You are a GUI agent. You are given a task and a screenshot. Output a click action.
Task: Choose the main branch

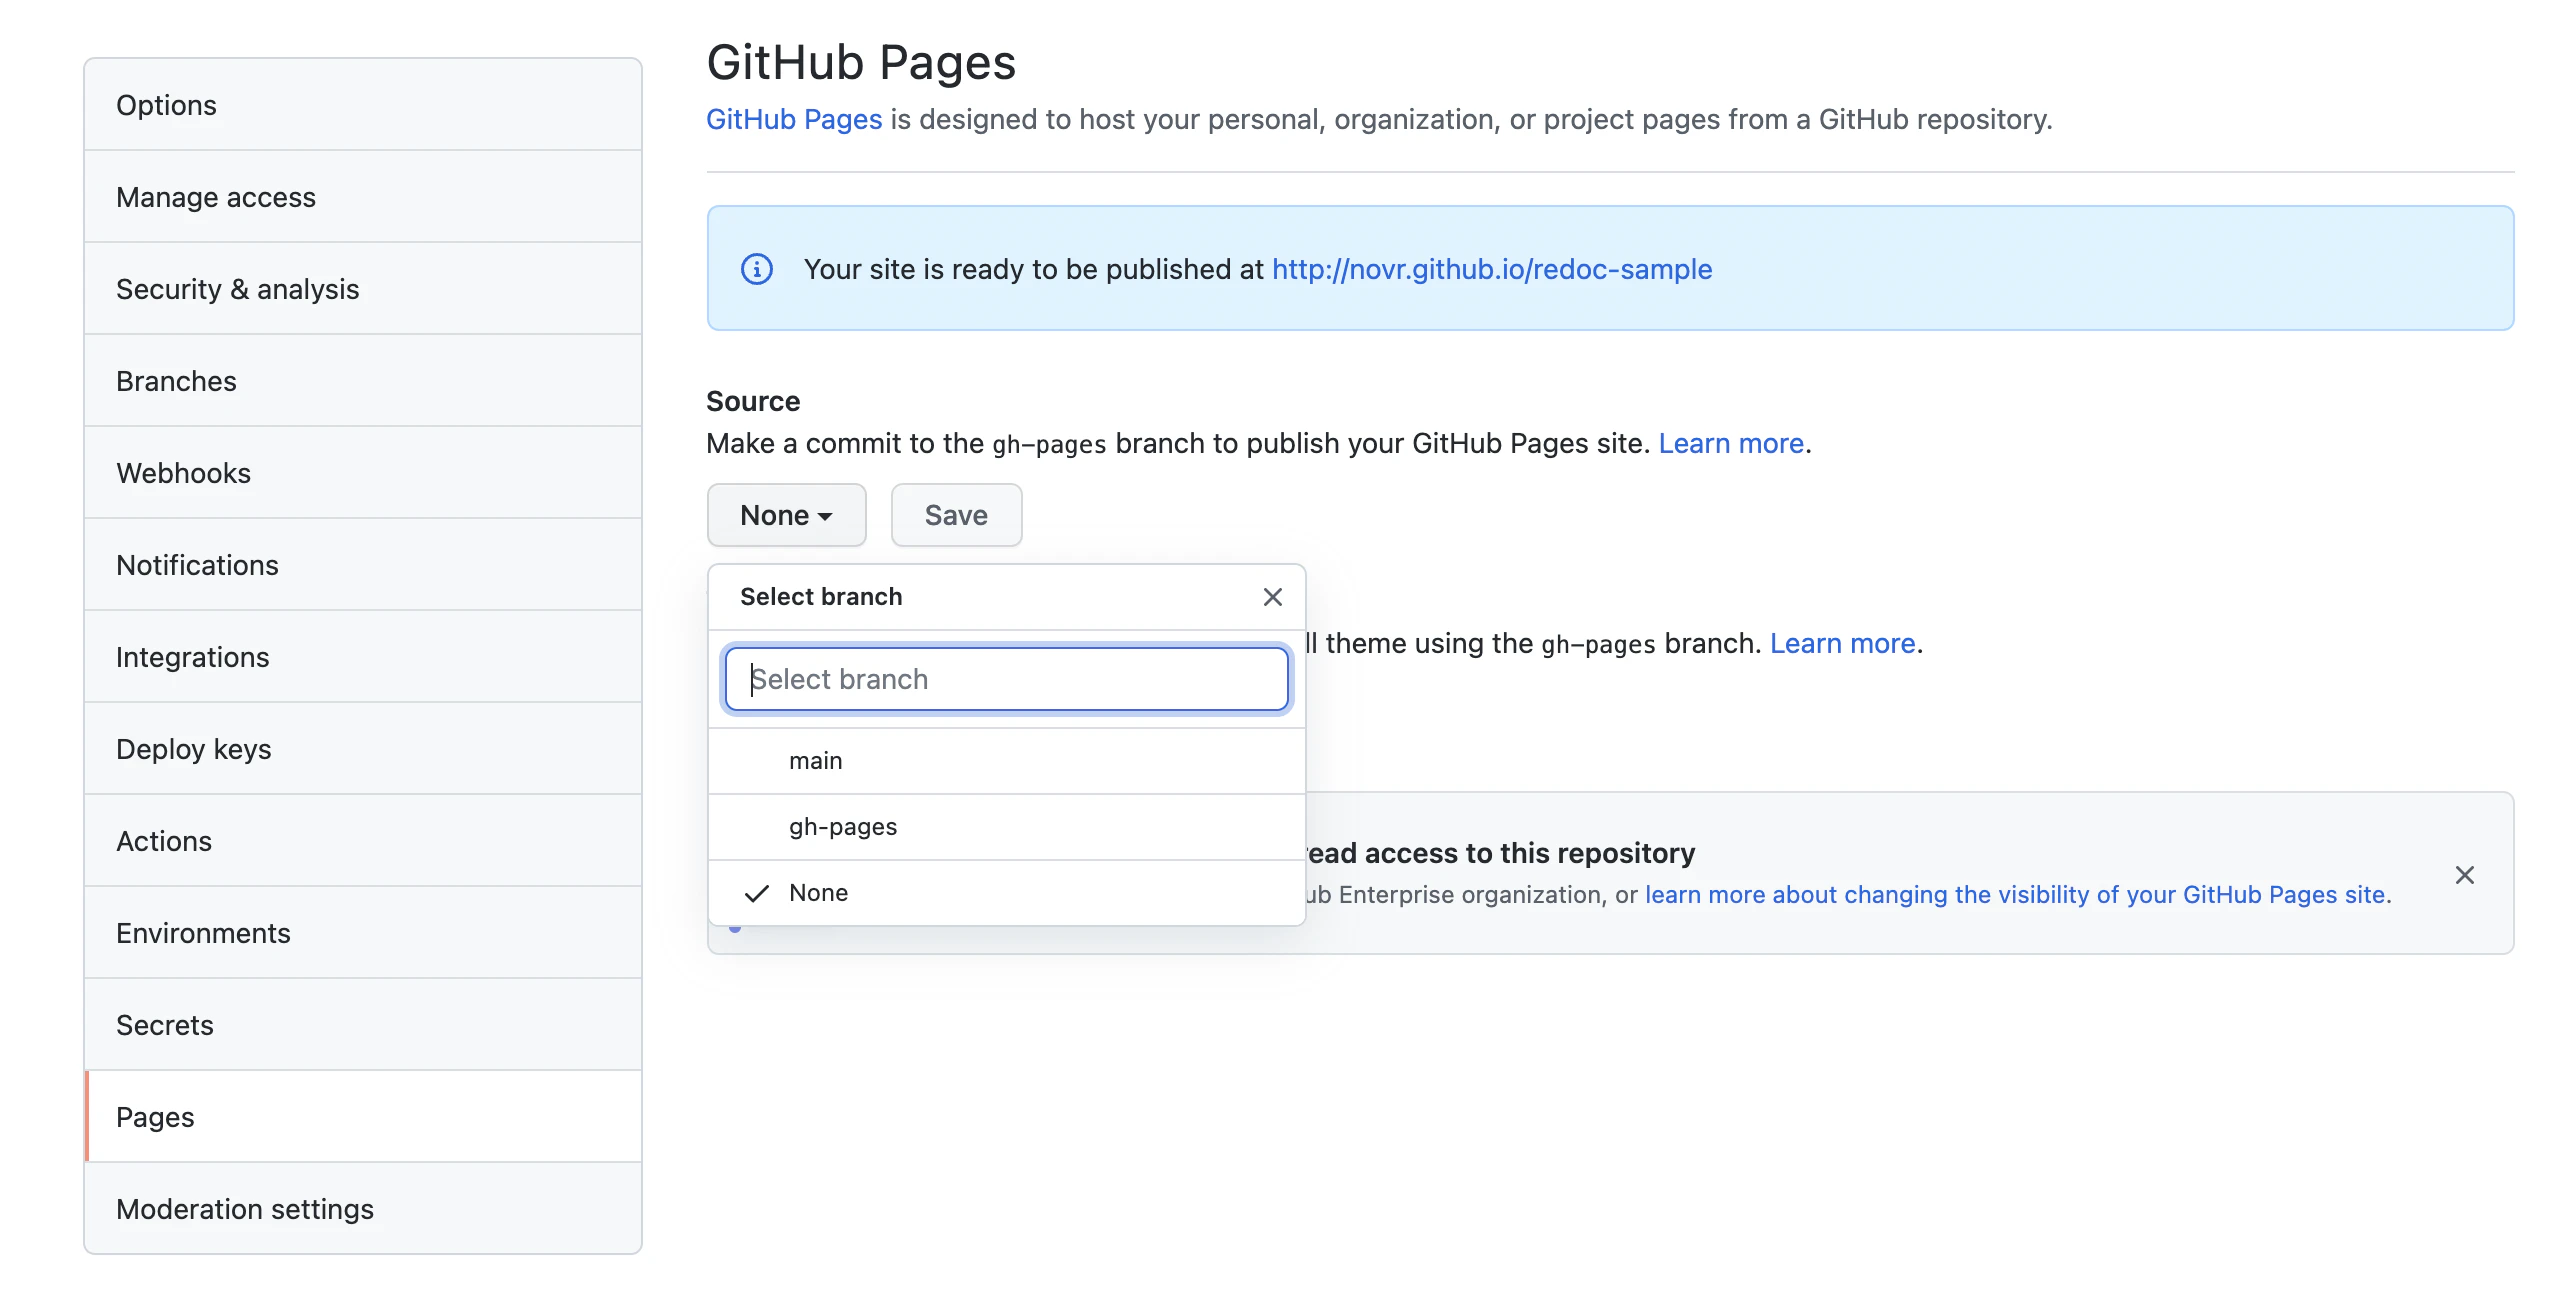(1006, 761)
